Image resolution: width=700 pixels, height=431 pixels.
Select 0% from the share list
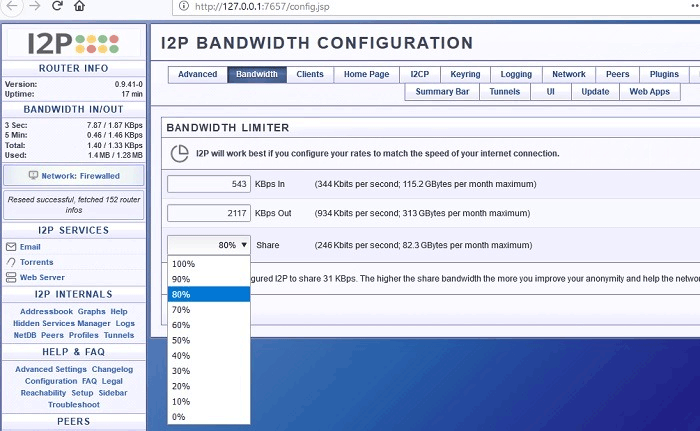click(209, 417)
